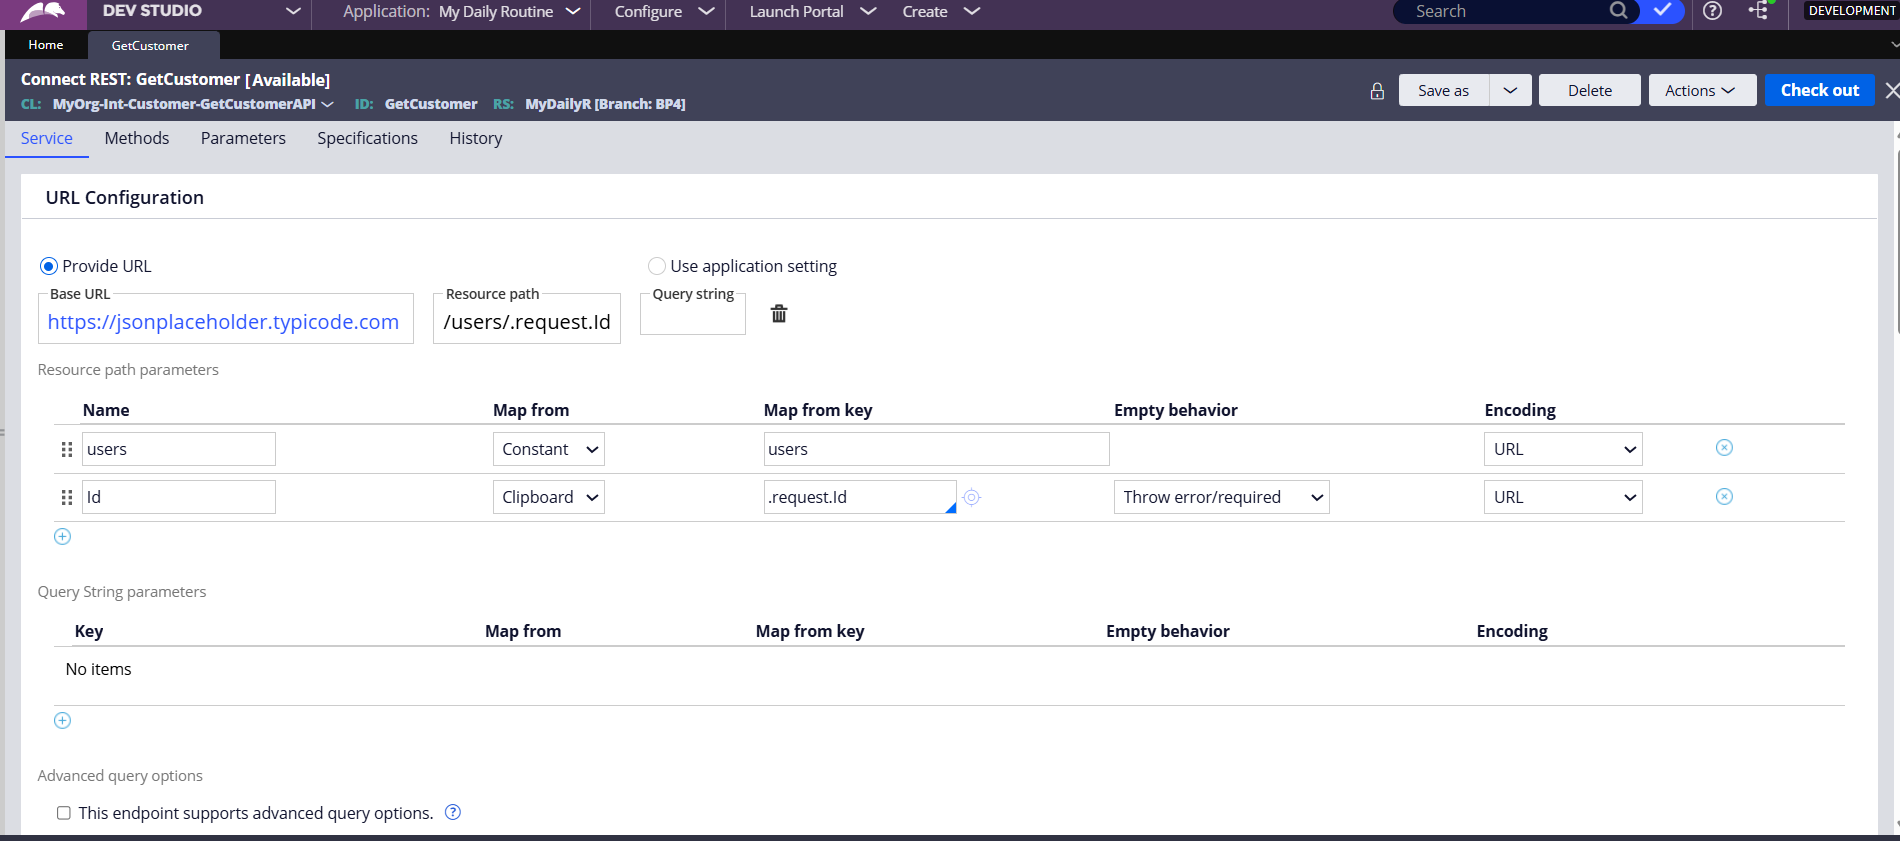The width and height of the screenshot is (1900, 841).
Task: Open the Actions dropdown menu
Action: point(1699,90)
